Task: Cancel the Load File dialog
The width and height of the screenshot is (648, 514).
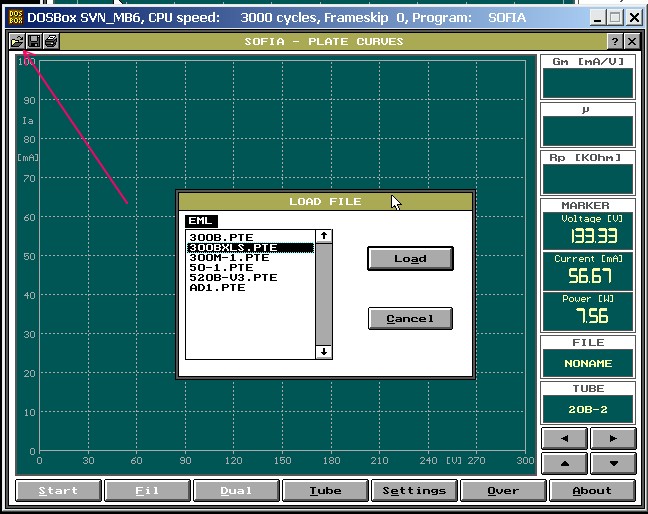Action: pos(410,318)
